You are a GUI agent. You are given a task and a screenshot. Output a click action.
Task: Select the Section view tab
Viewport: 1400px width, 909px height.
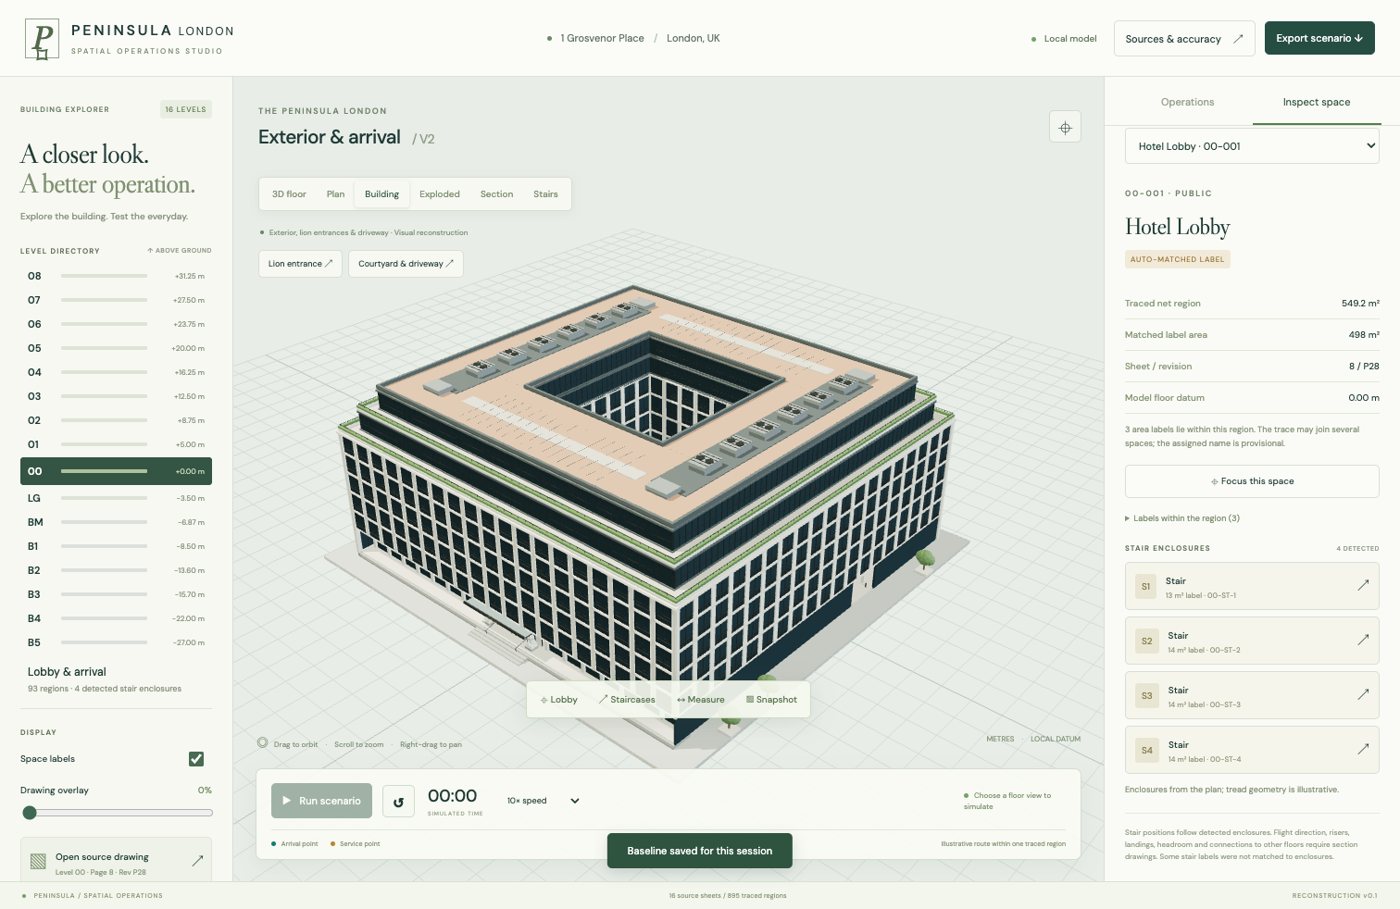point(496,194)
